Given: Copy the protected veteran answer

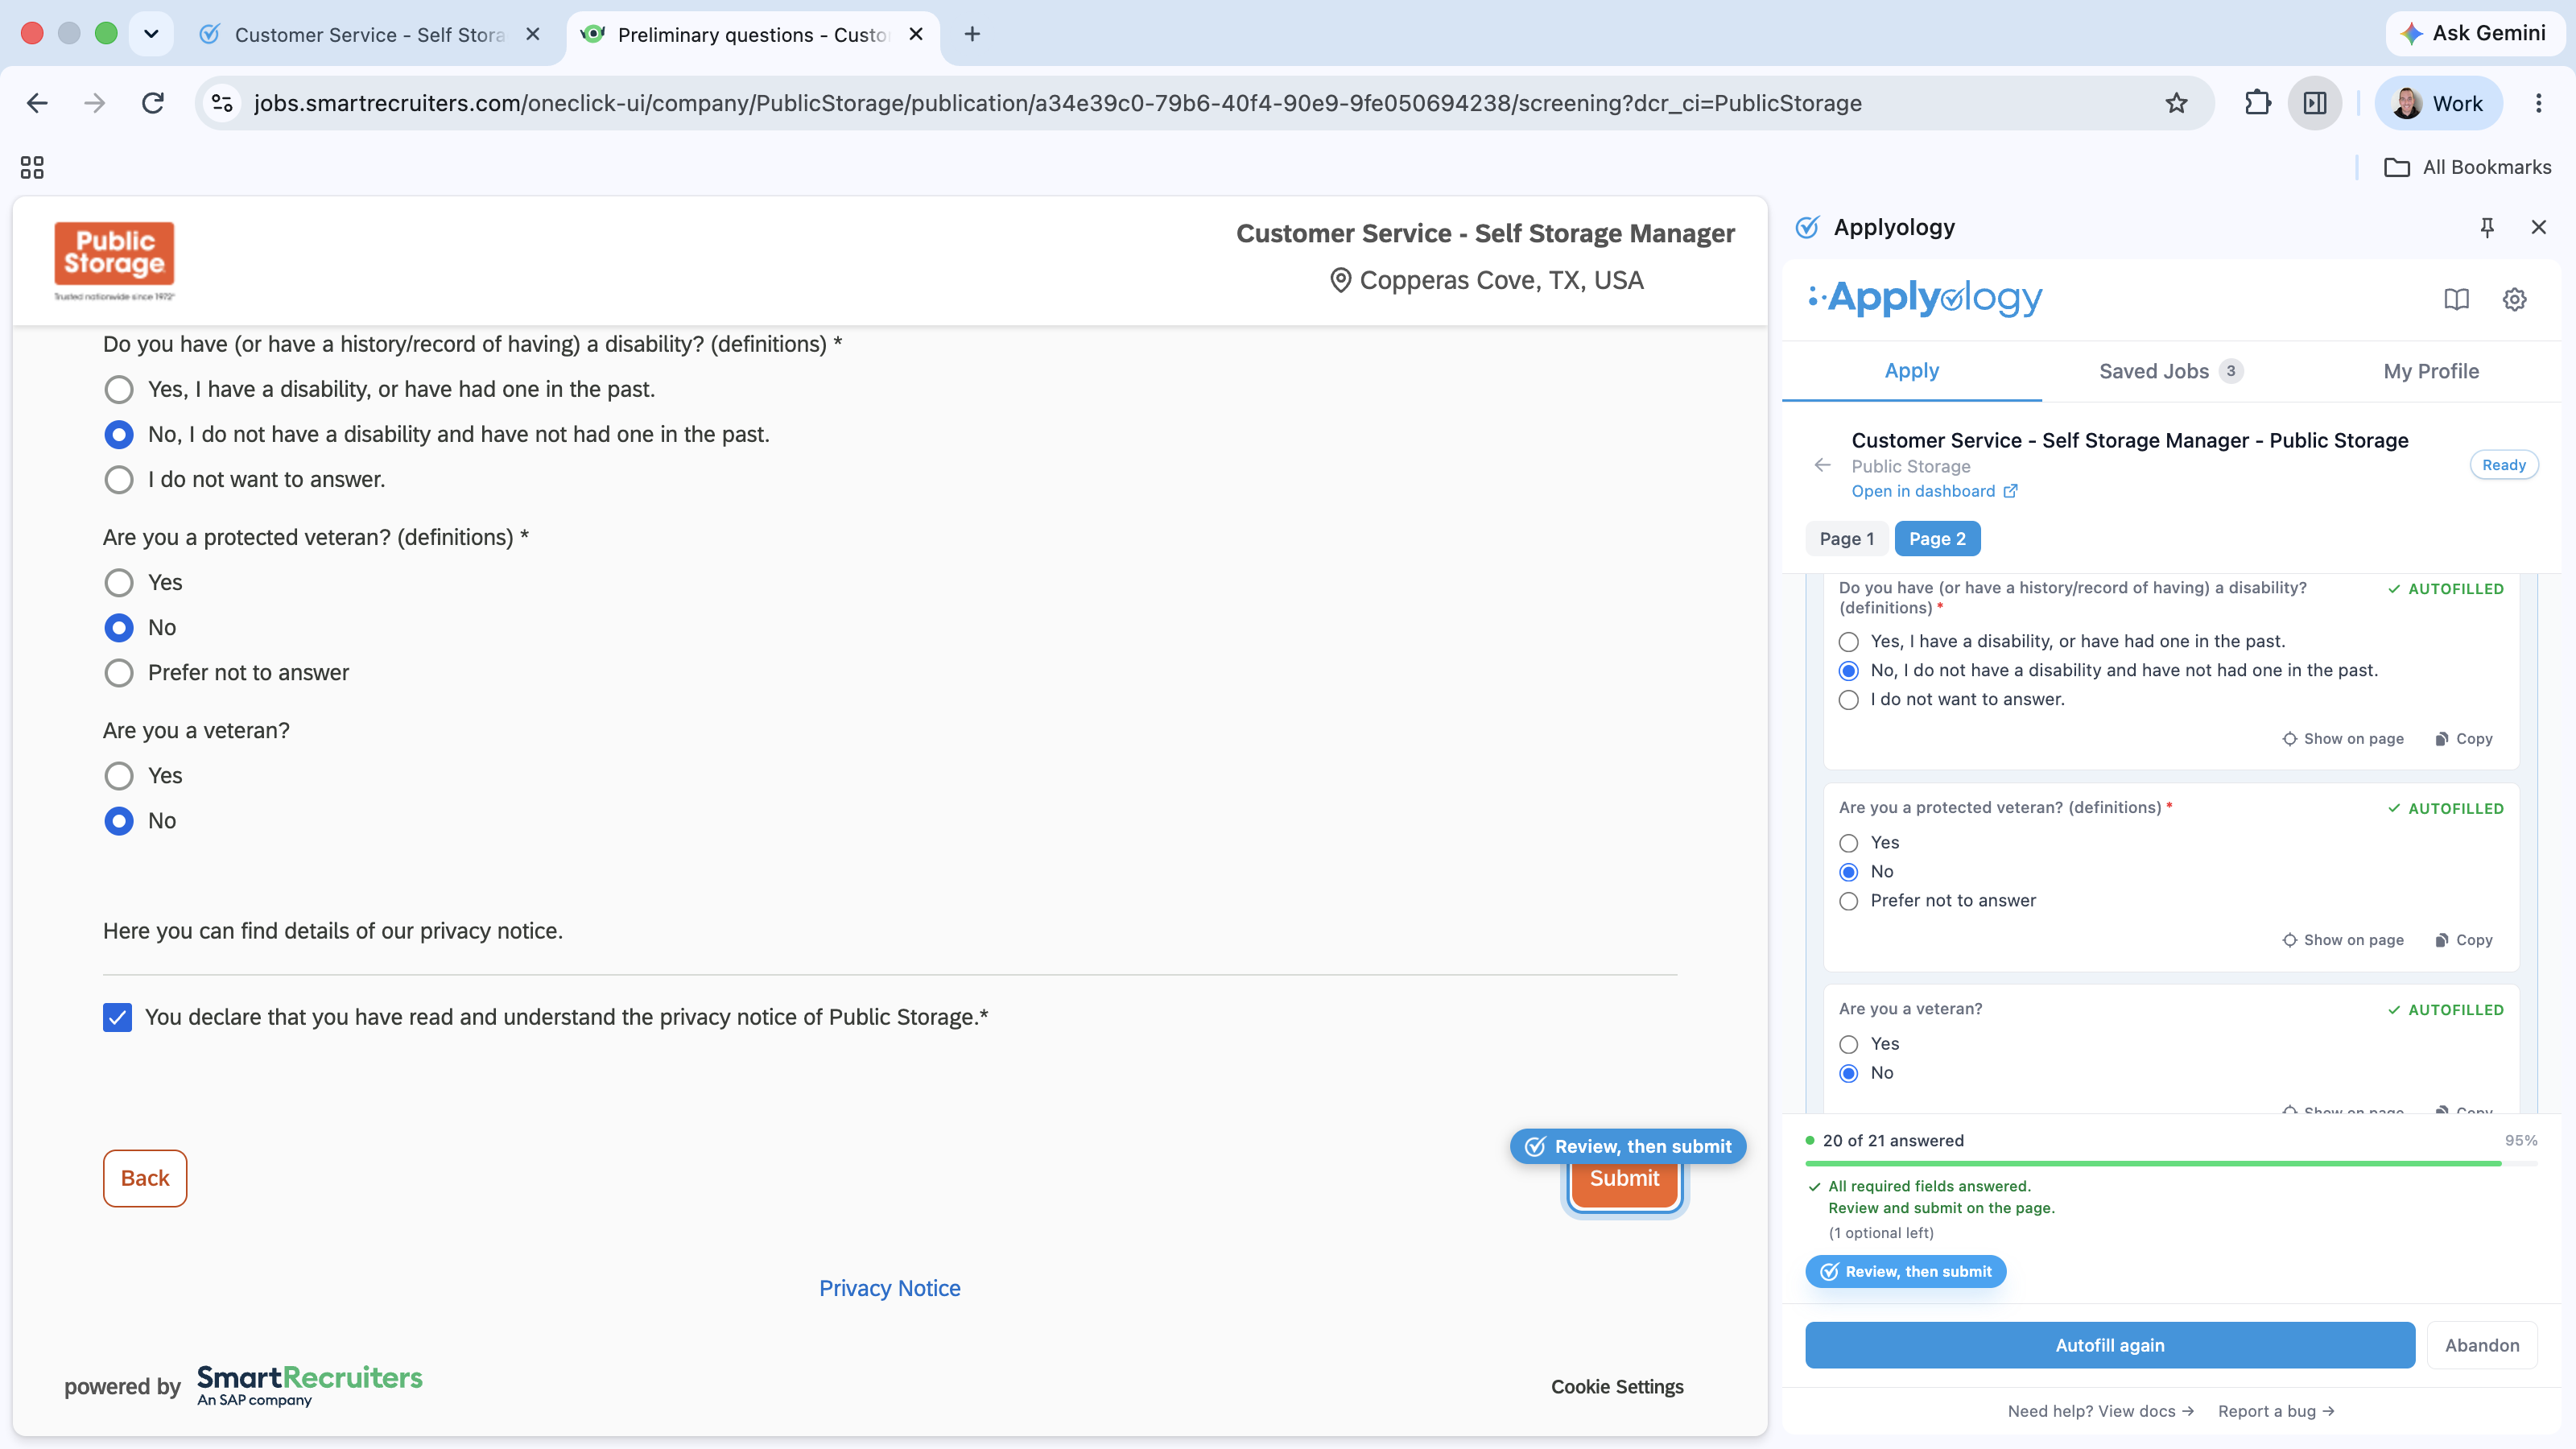Looking at the screenshot, I should (2464, 940).
